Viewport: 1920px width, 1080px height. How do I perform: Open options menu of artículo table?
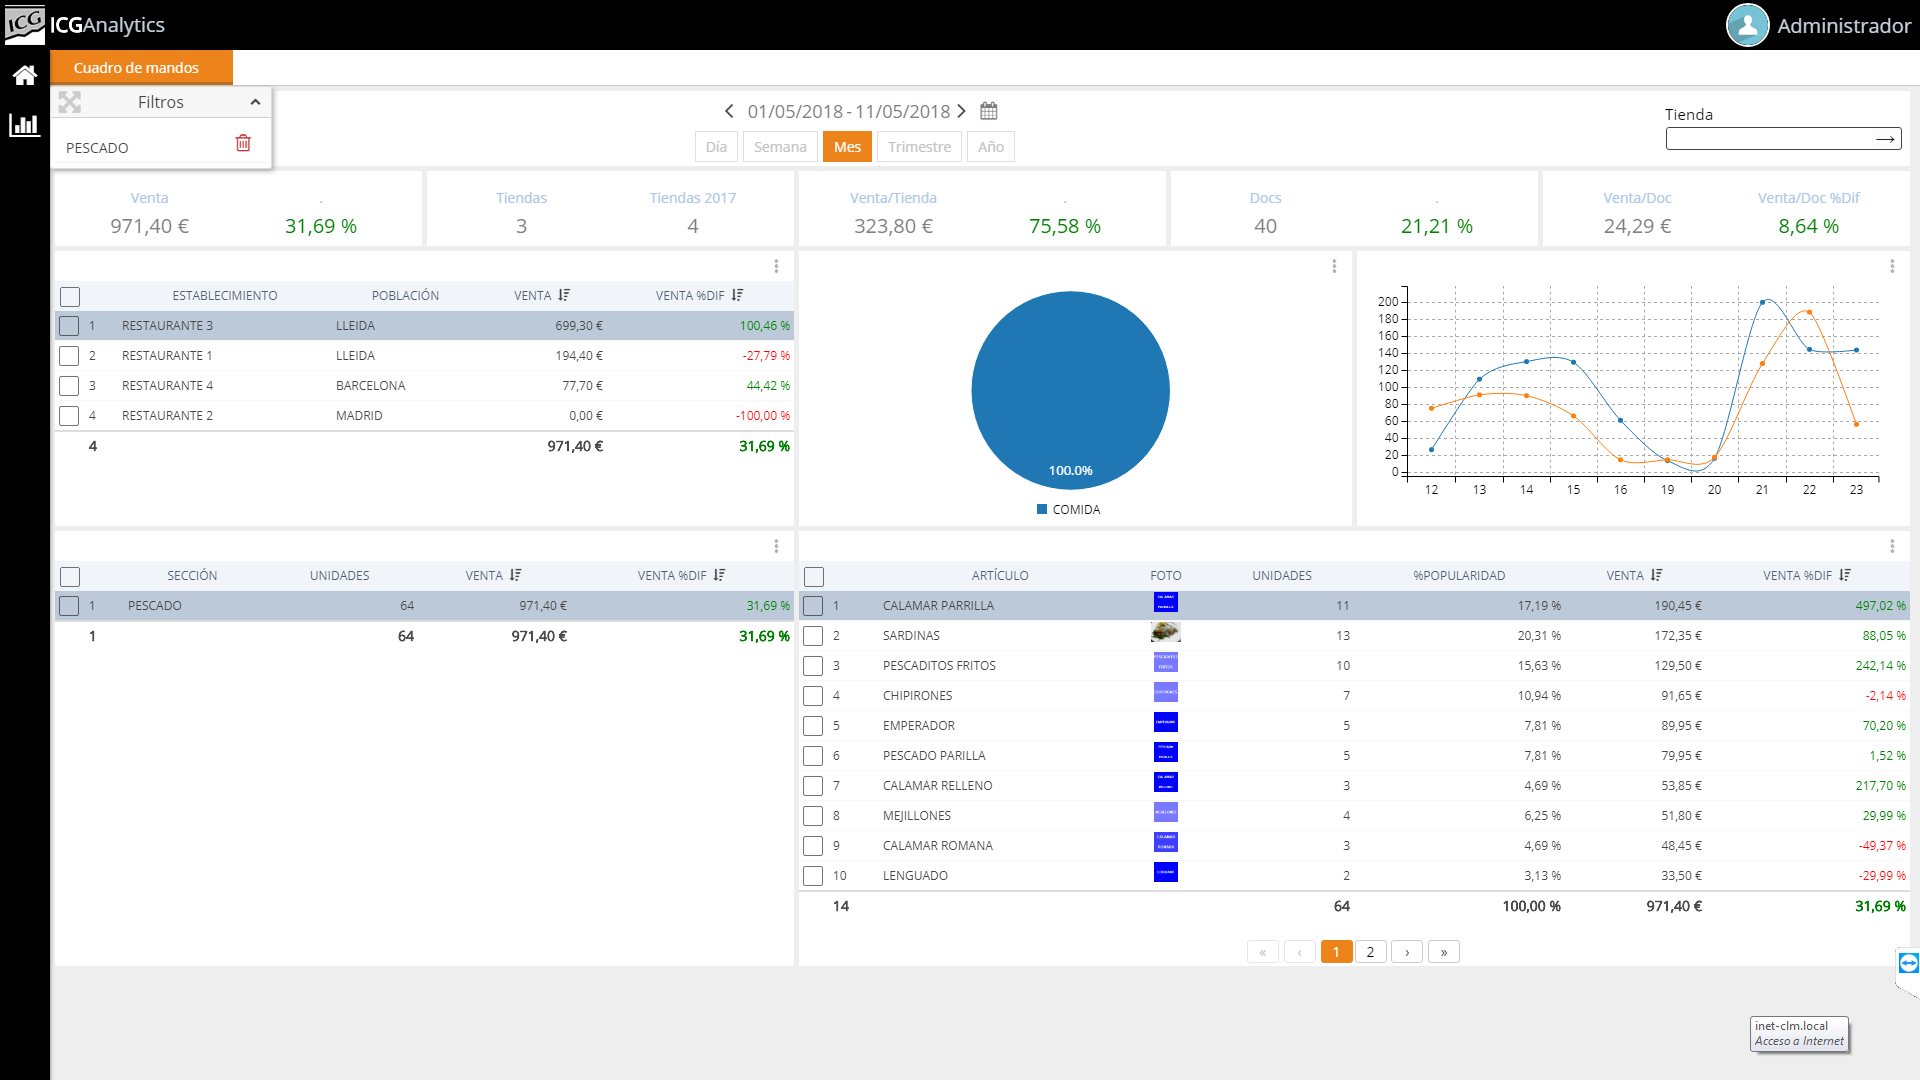pyautogui.click(x=1892, y=546)
